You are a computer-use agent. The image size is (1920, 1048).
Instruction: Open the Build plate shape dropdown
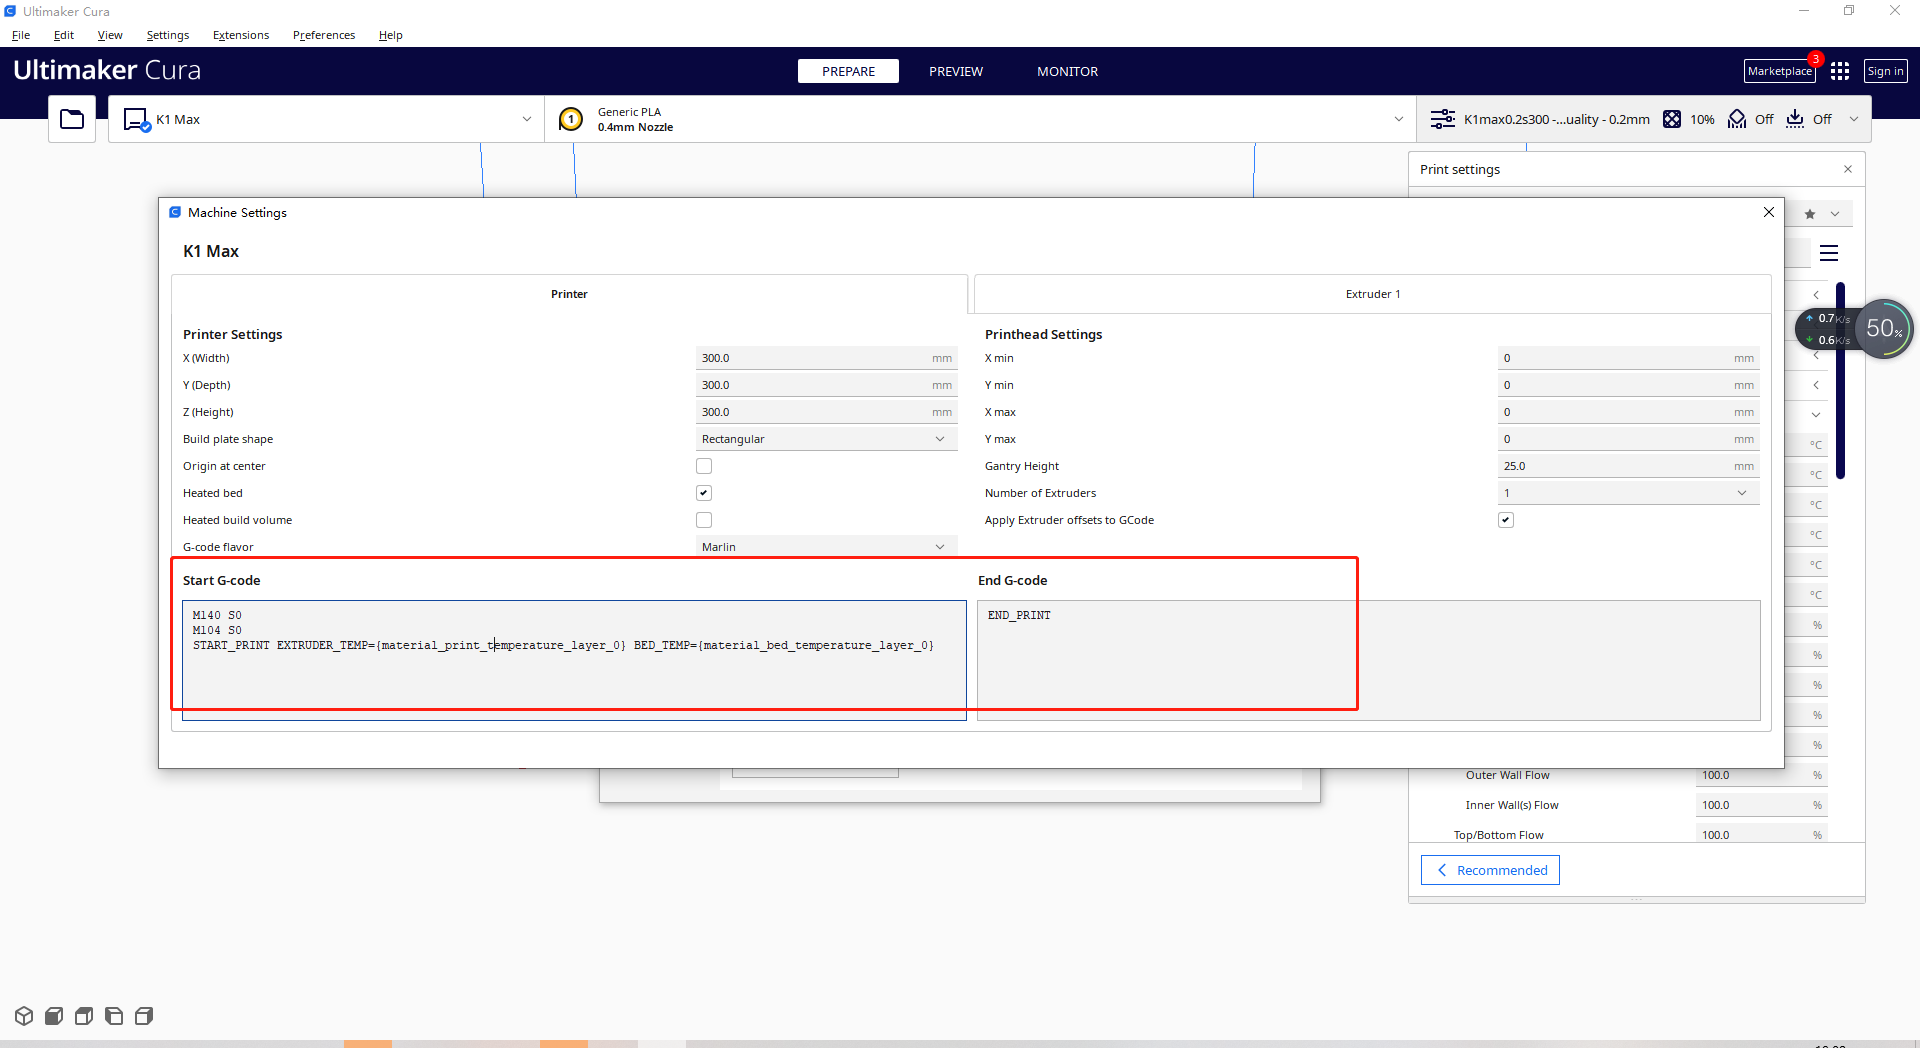click(826, 439)
